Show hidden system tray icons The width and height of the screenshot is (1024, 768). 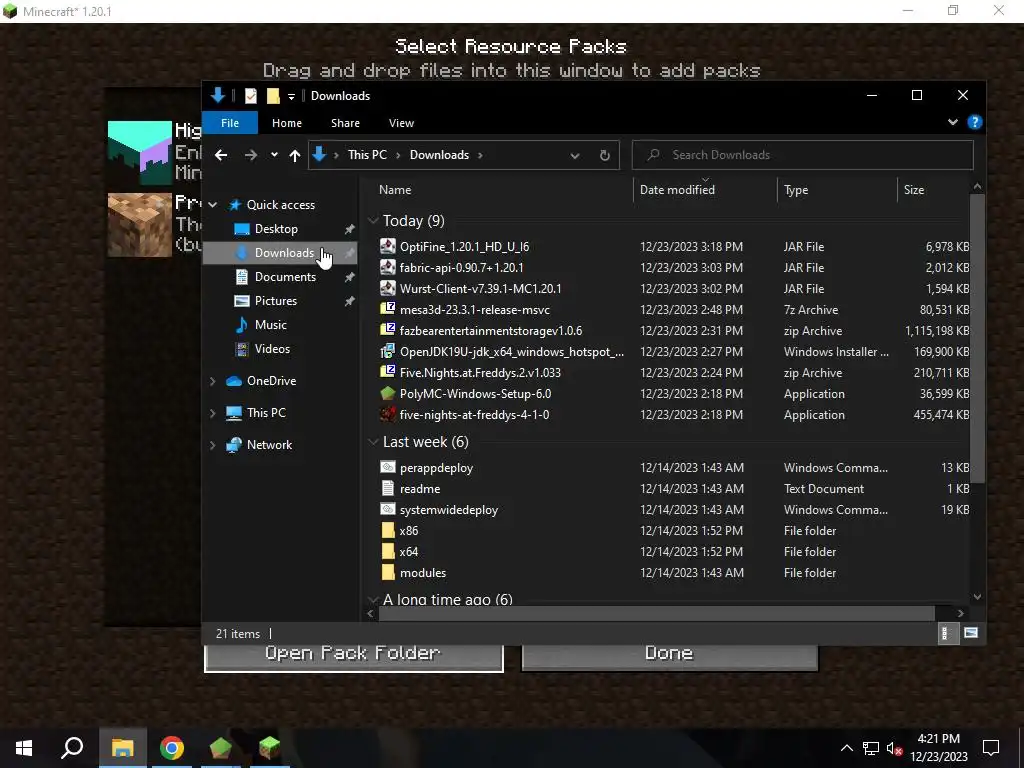tap(846, 748)
